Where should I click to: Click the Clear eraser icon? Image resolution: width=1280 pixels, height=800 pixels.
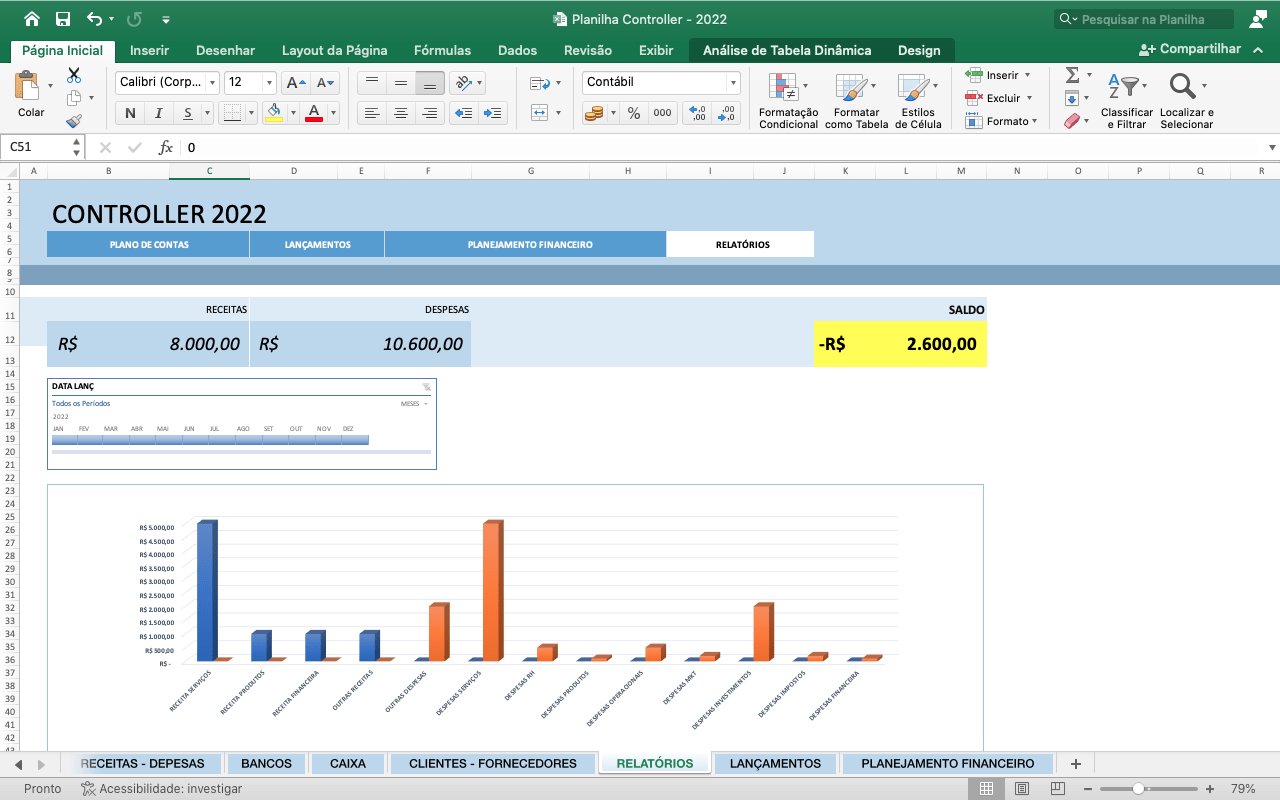pos(1072,121)
